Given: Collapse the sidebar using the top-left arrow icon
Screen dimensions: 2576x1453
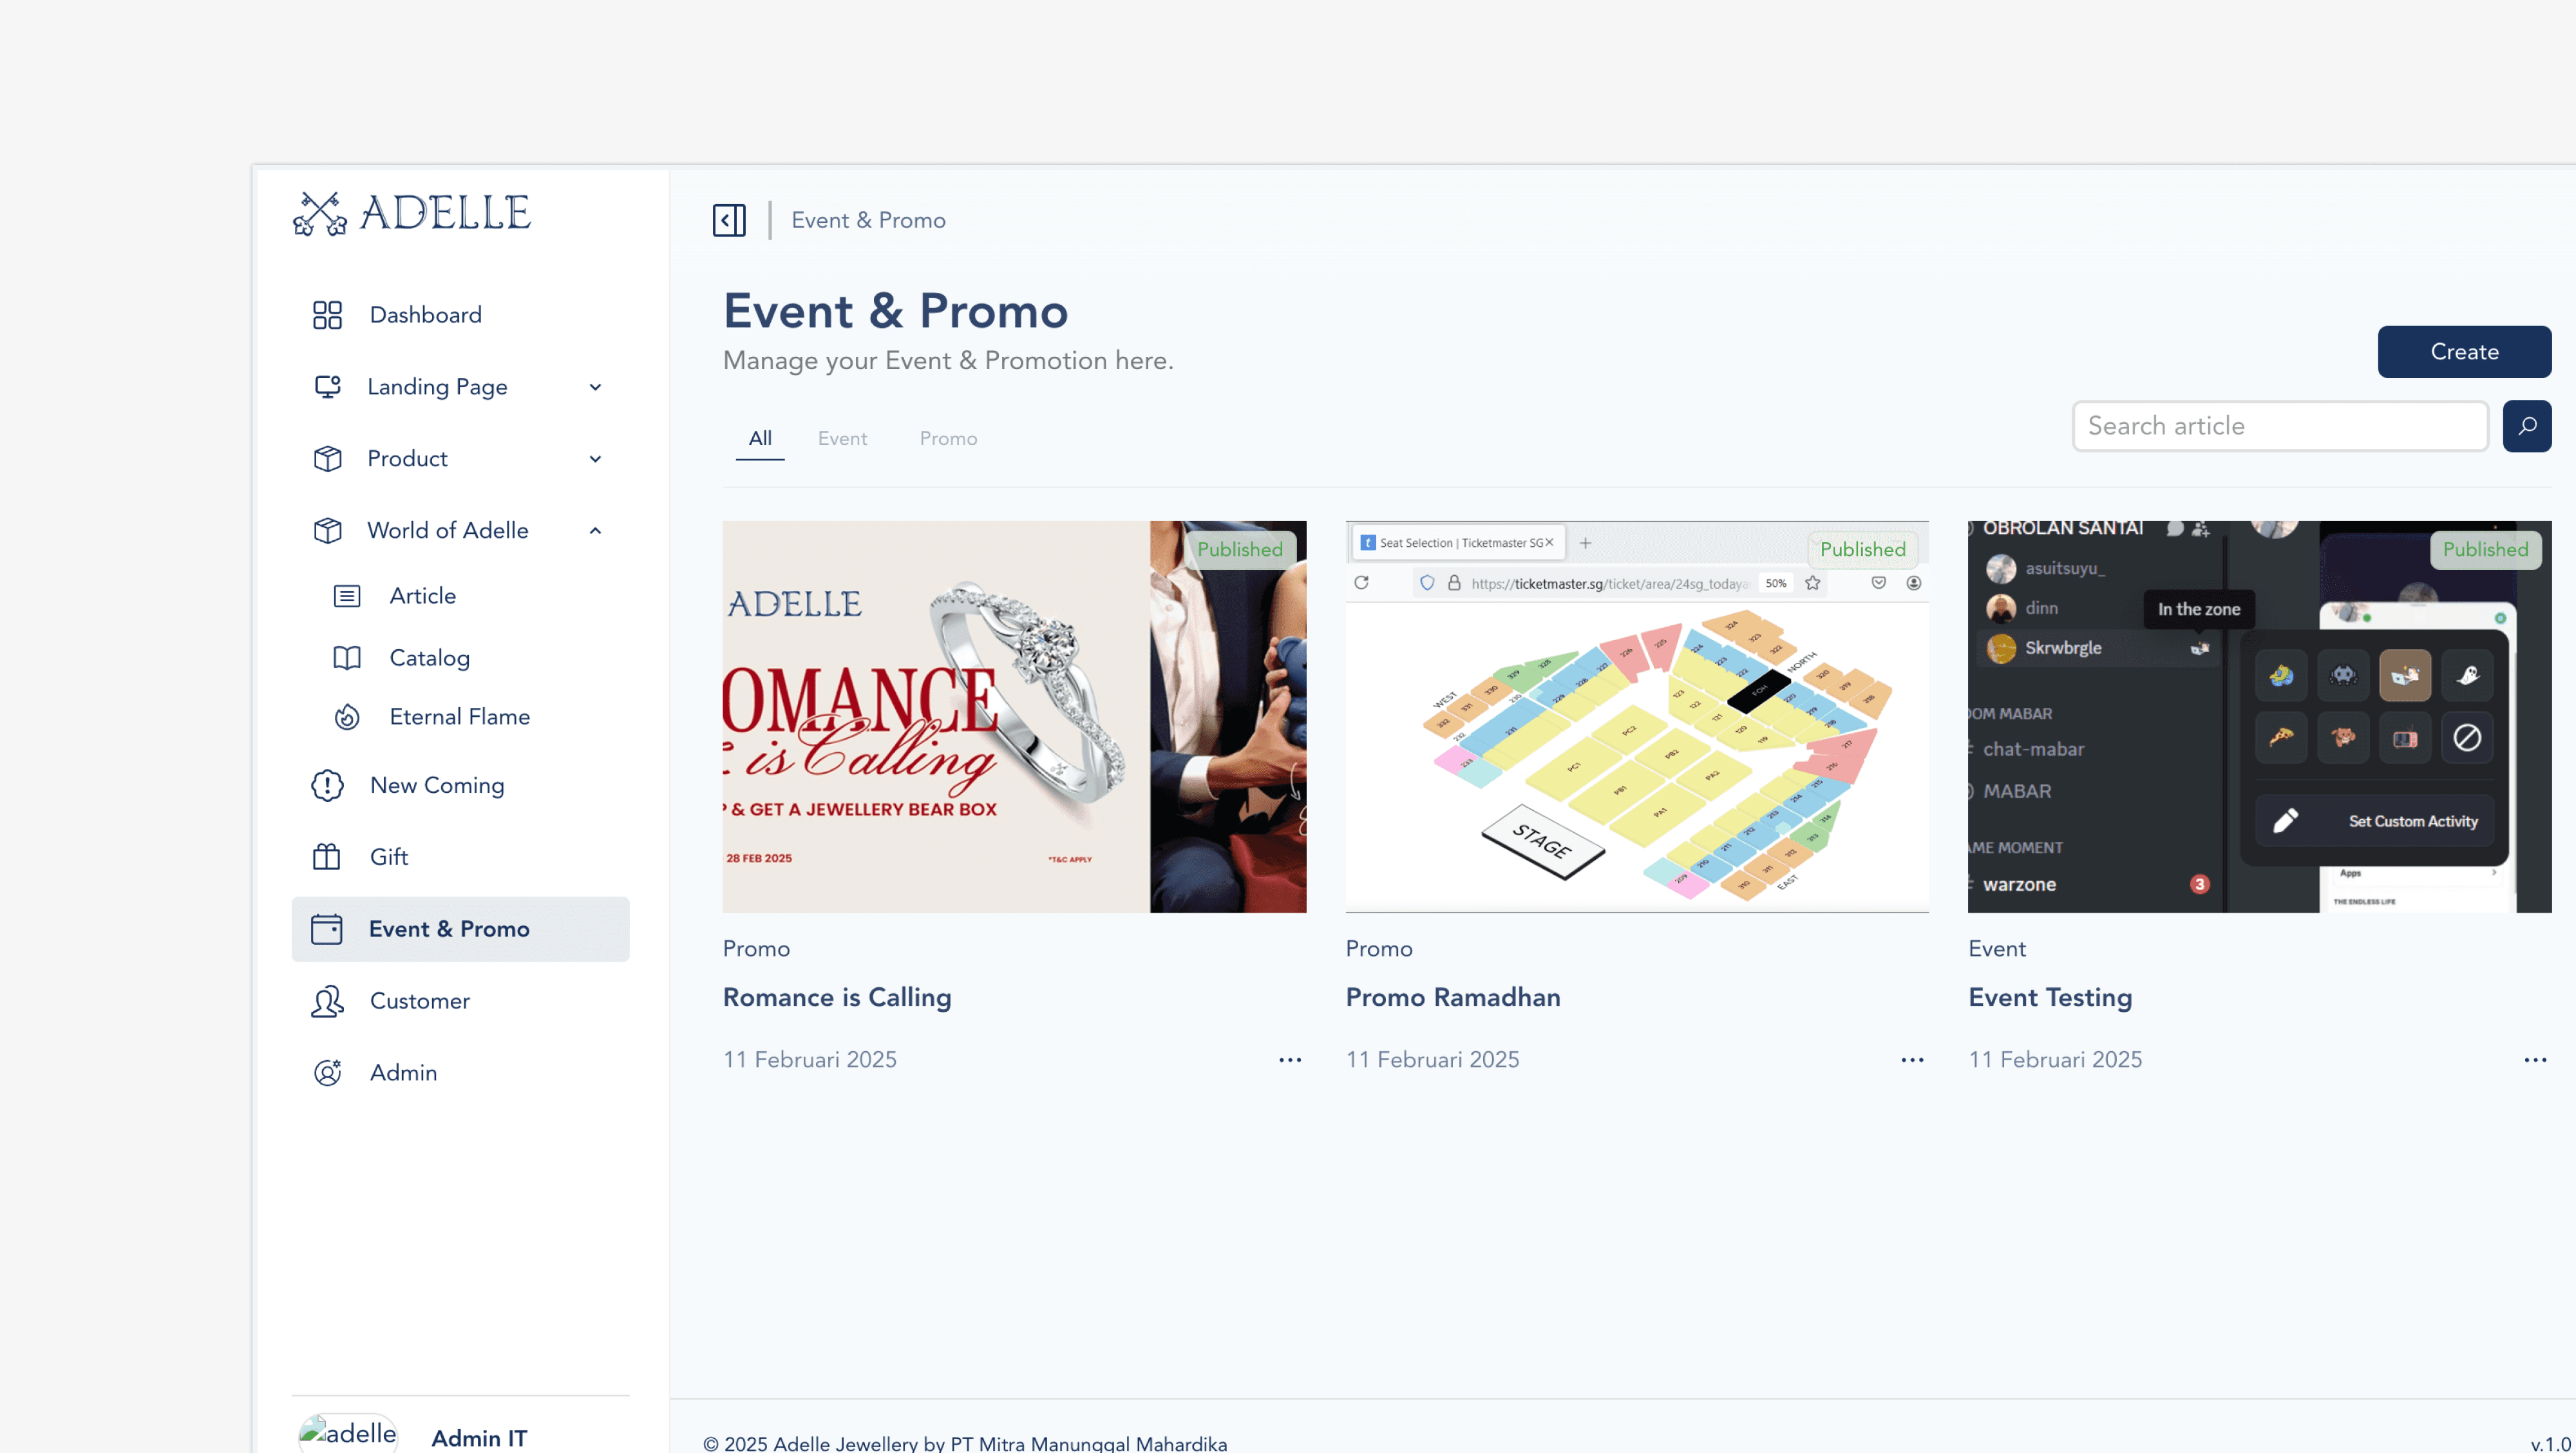Looking at the screenshot, I should click(729, 220).
